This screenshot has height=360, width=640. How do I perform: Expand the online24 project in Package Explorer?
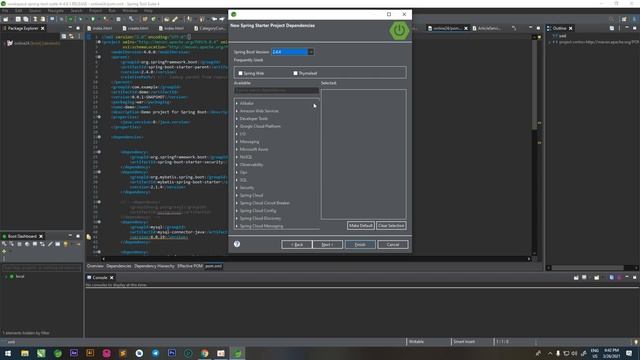(4, 43)
